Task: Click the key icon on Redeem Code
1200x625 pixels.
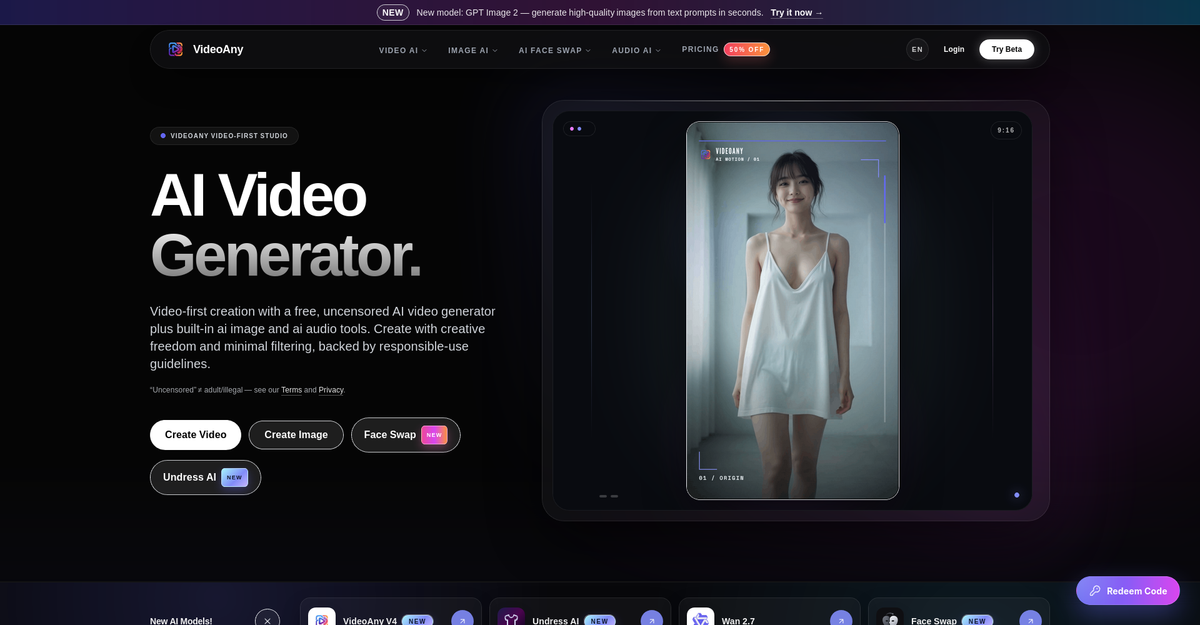Action: [x=1095, y=591]
